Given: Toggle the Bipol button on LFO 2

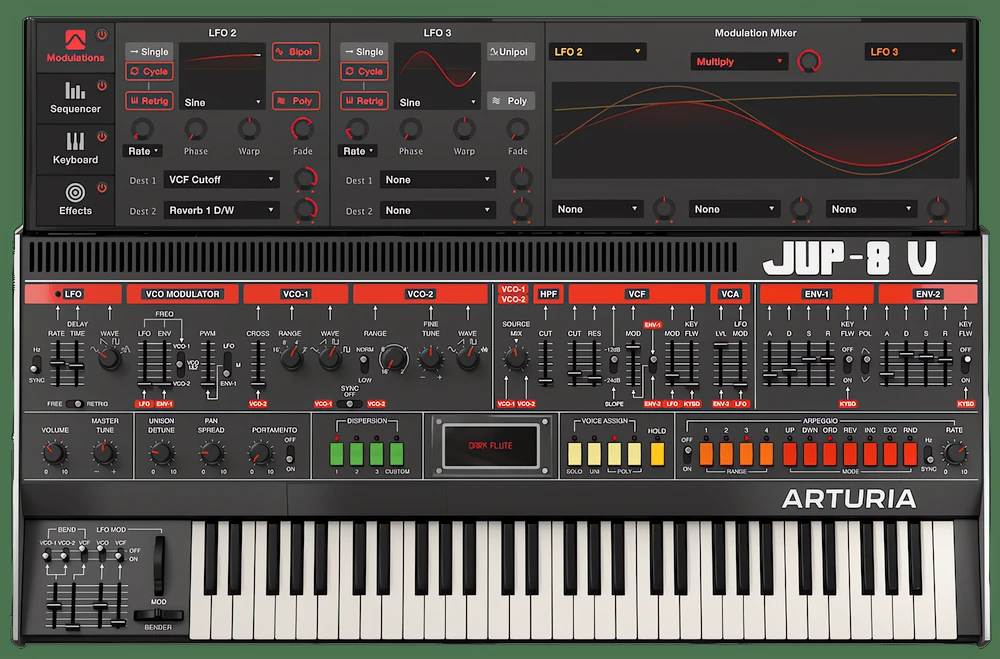Looking at the screenshot, I should (296, 52).
